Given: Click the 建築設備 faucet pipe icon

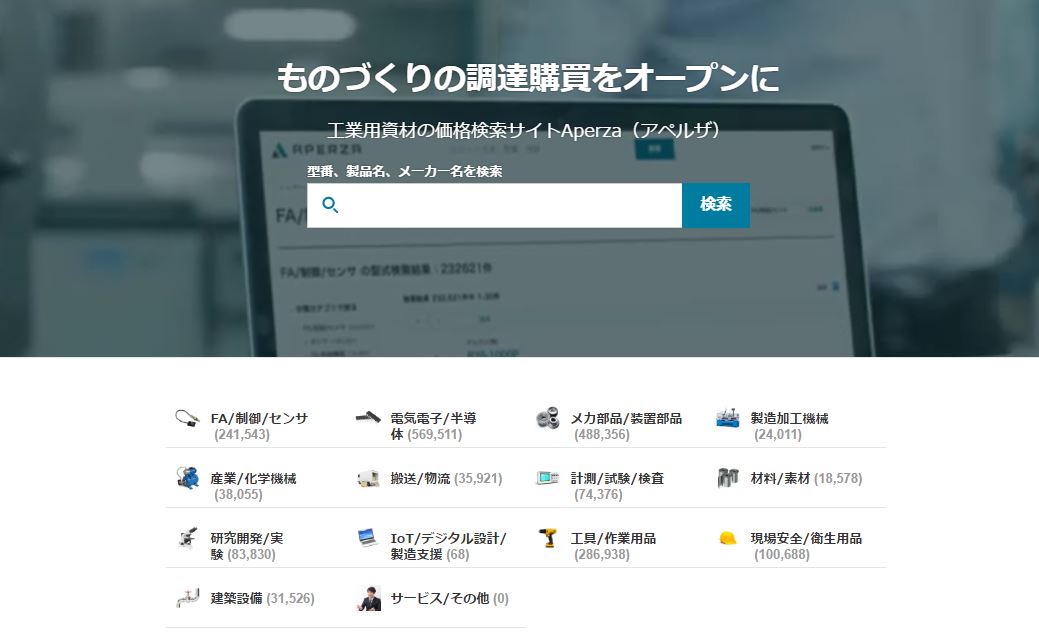Looking at the screenshot, I should point(187,598).
